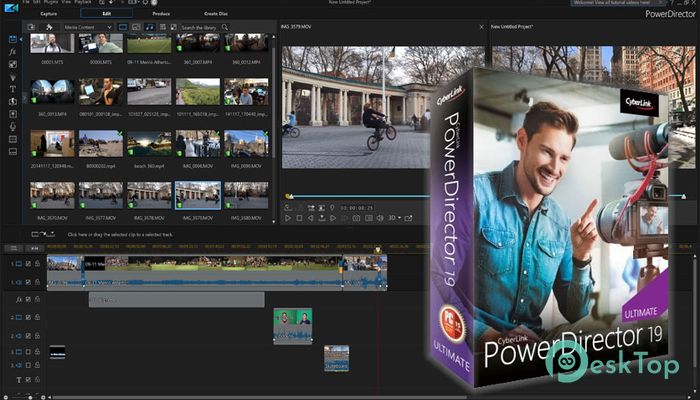Open the Playback menu
Image resolution: width=700 pixels, height=400 pixels.
click(83, 2)
